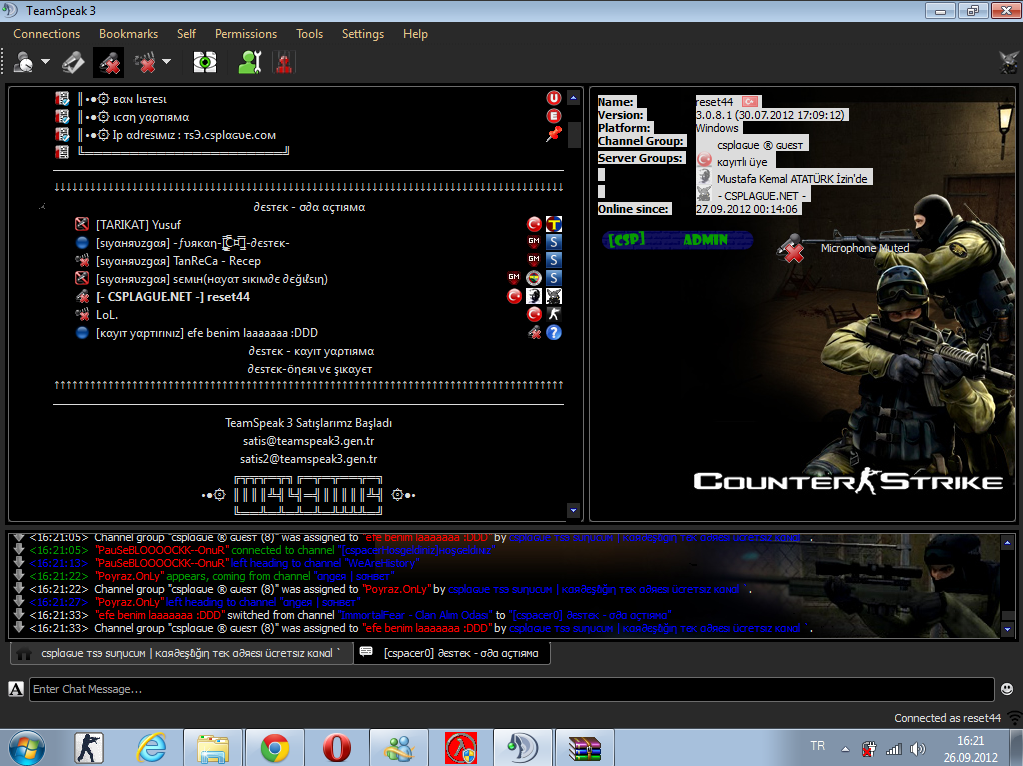The height and width of the screenshot is (766, 1023).
Task: Click the volume icon in system tray
Action: (918, 749)
